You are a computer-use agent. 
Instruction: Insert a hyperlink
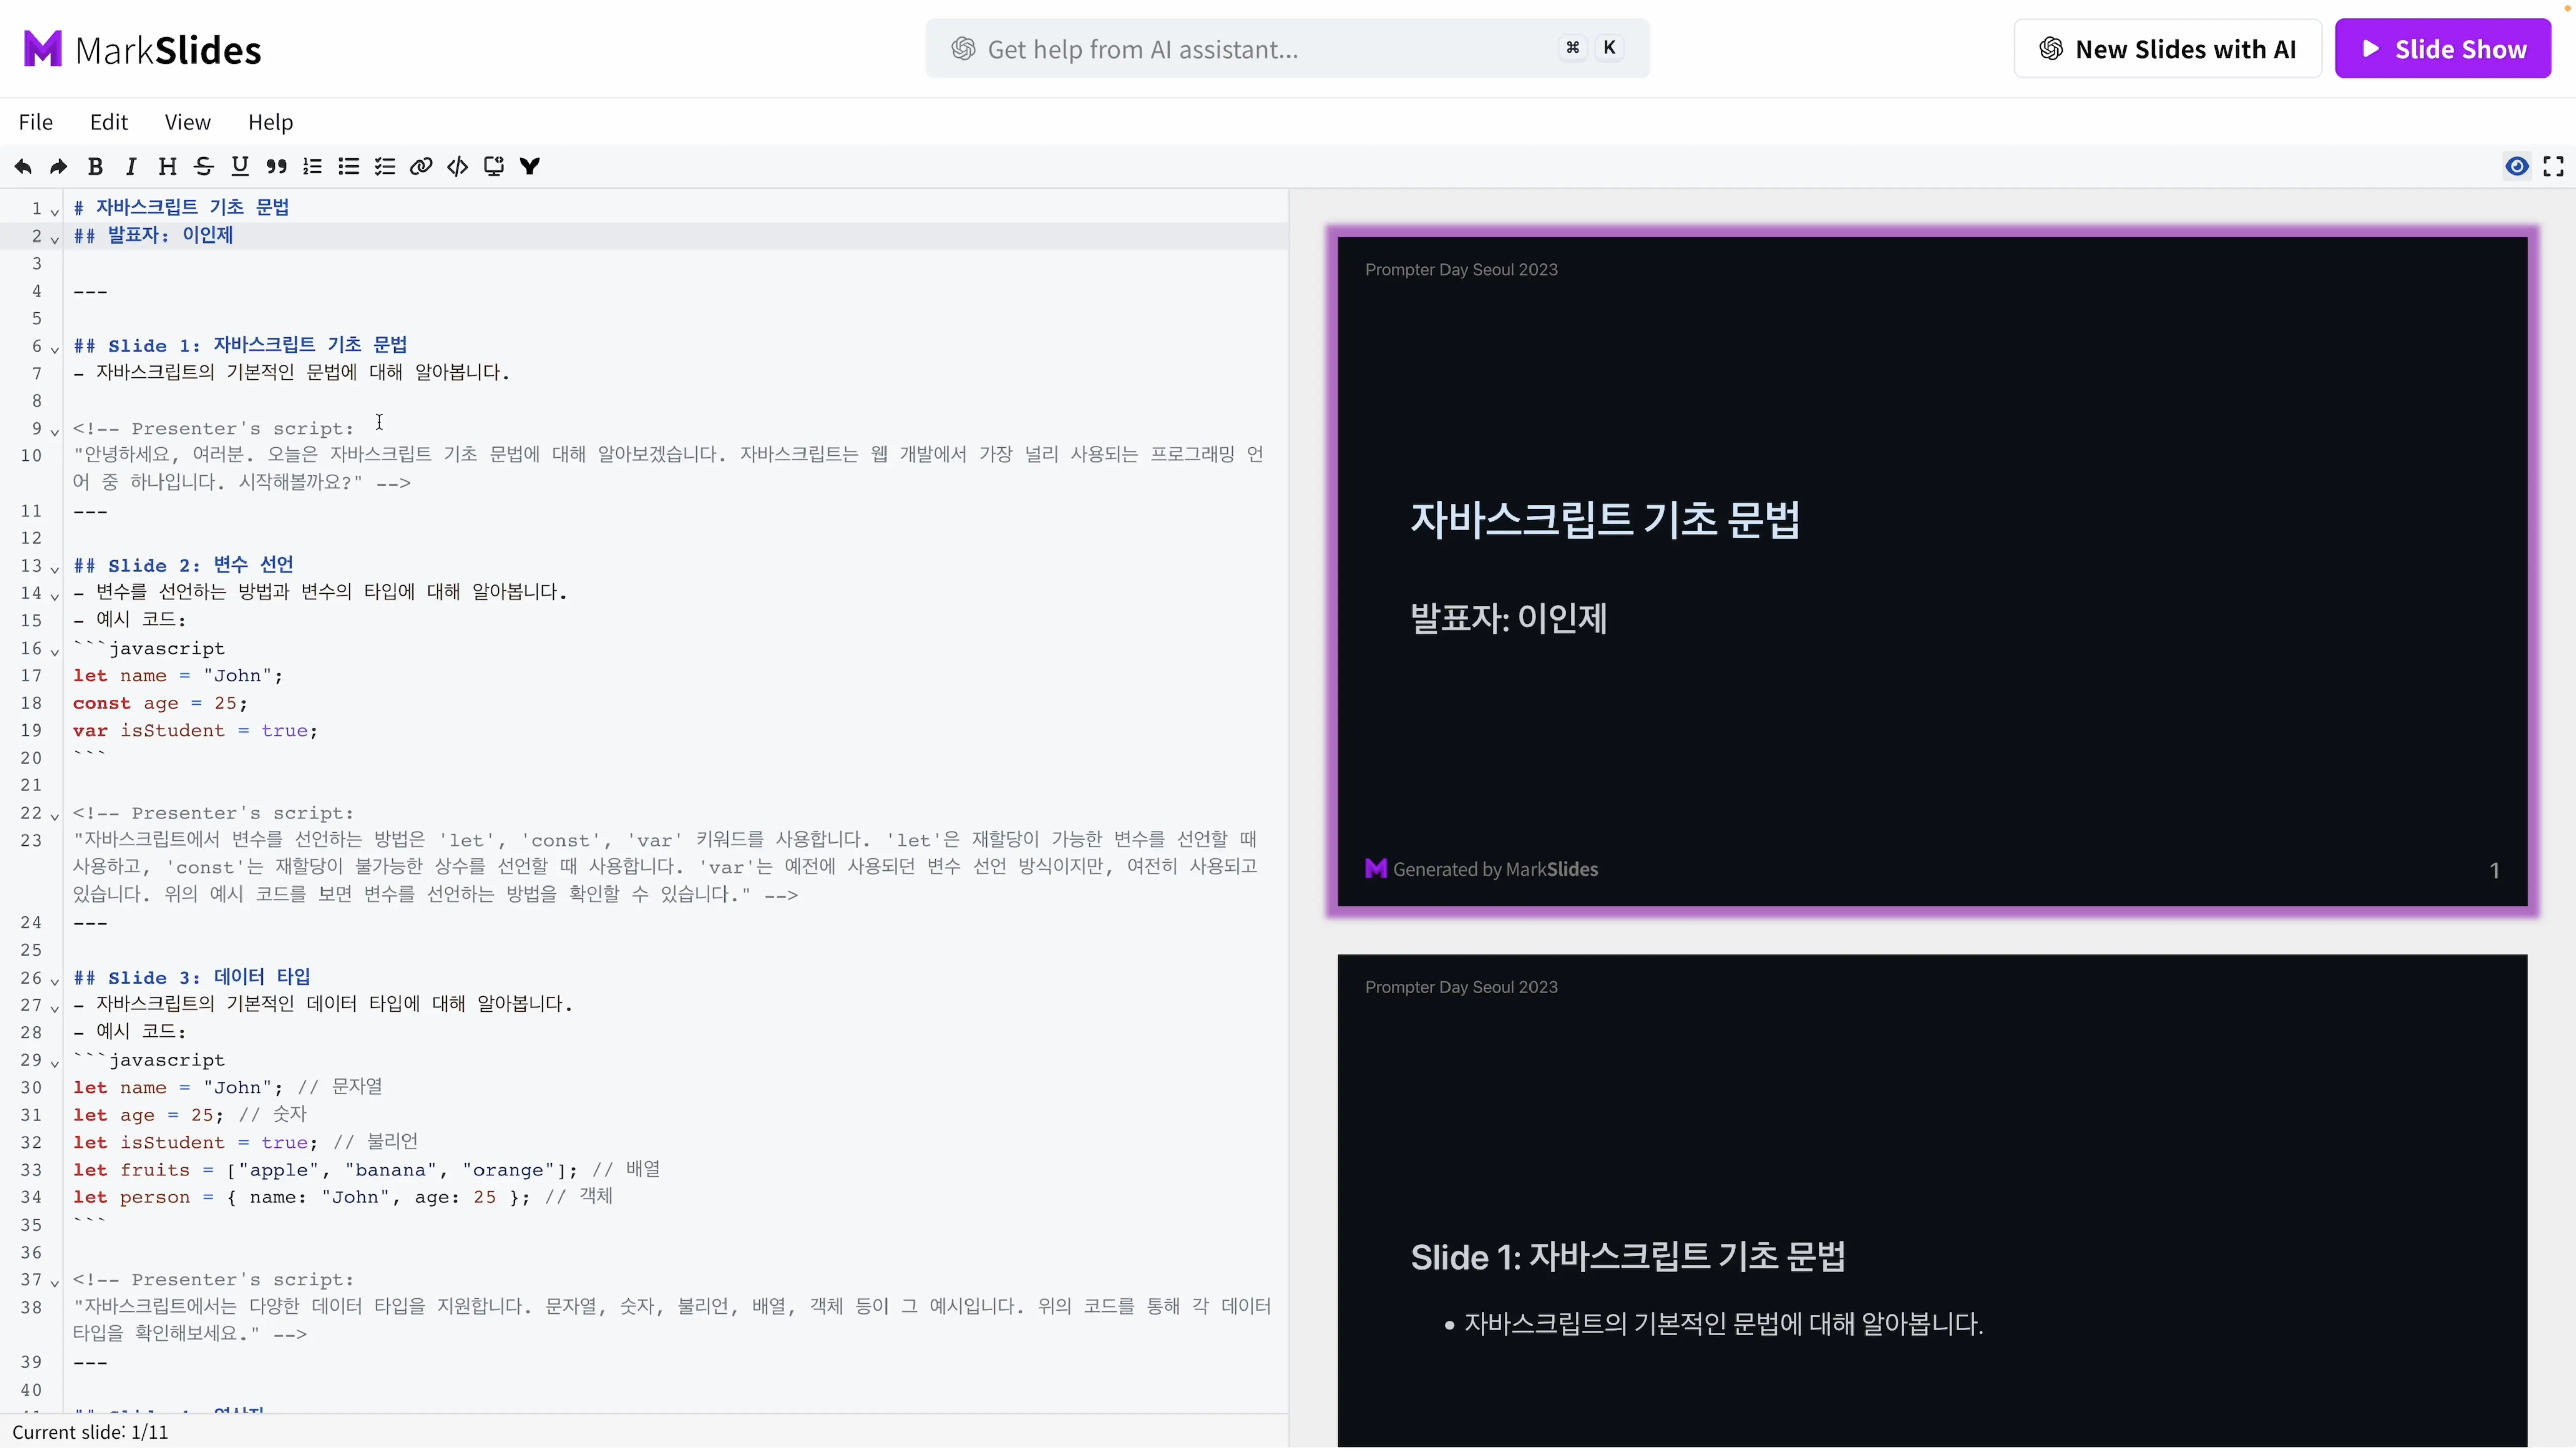point(421,166)
